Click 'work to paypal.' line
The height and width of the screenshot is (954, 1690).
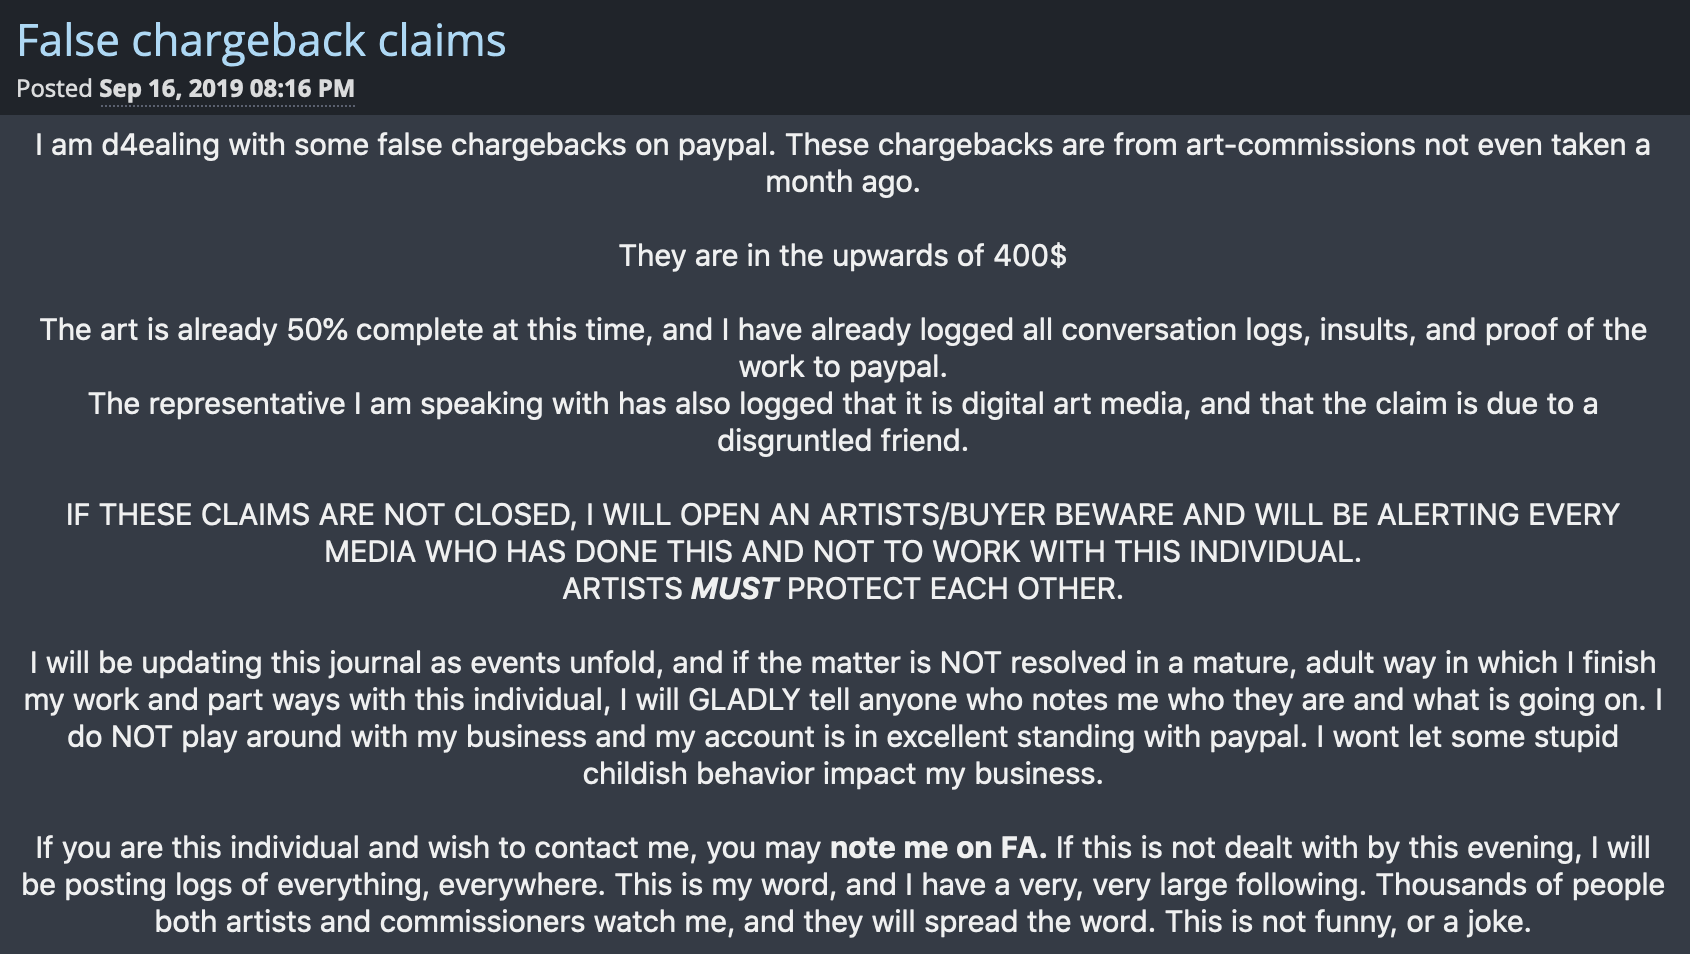pos(843,367)
